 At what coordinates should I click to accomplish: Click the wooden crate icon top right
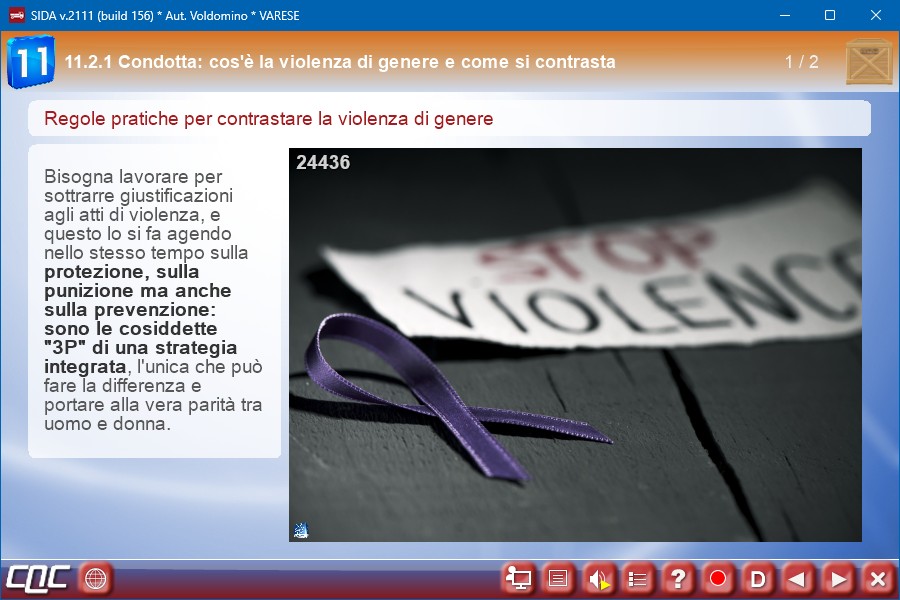868,62
